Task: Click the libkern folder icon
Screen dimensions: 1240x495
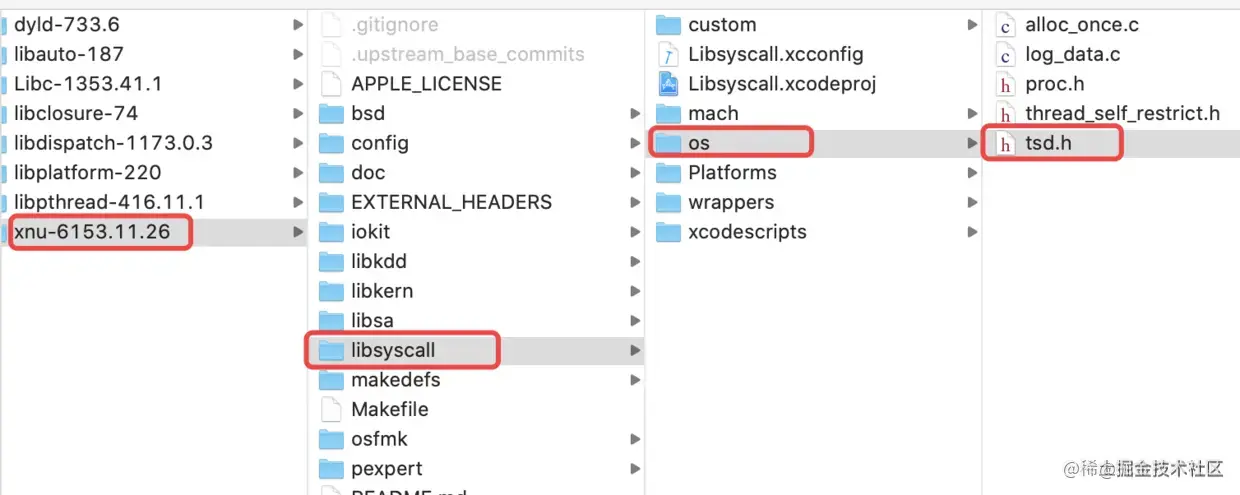Action: coord(331,291)
